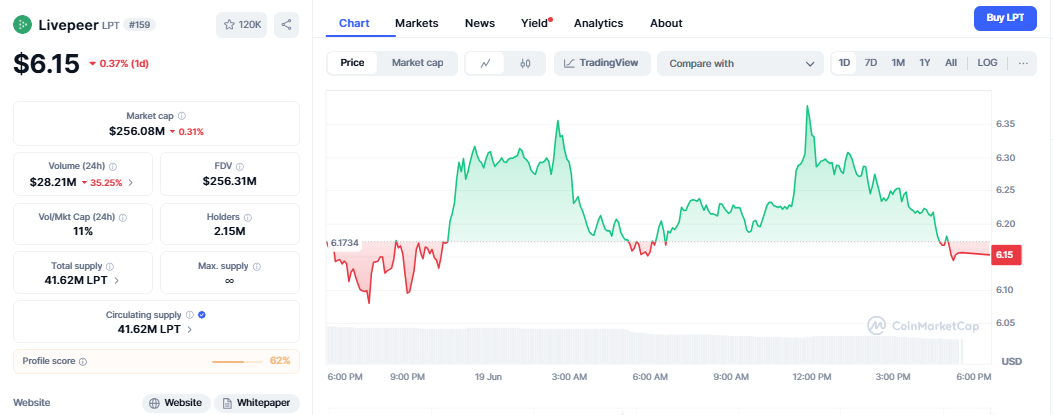Image resolution: width=1053 pixels, height=415 pixels.
Task: Click the Holders info icon
Action: (248, 218)
